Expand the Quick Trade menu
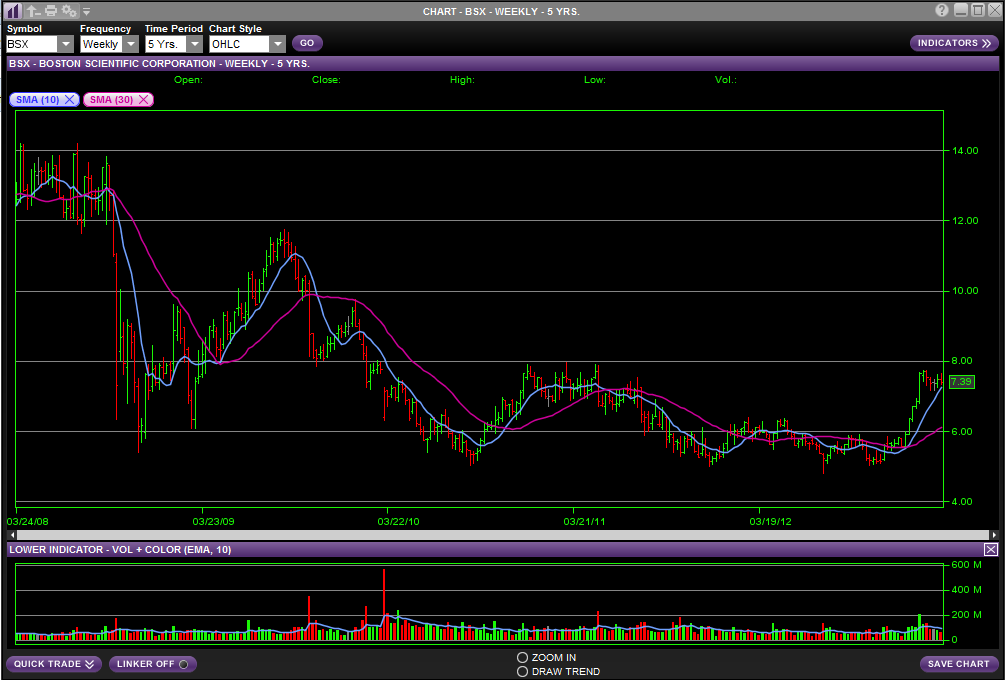The height and width of the screenshot is (680, 1005). click(x=54, y=664)
